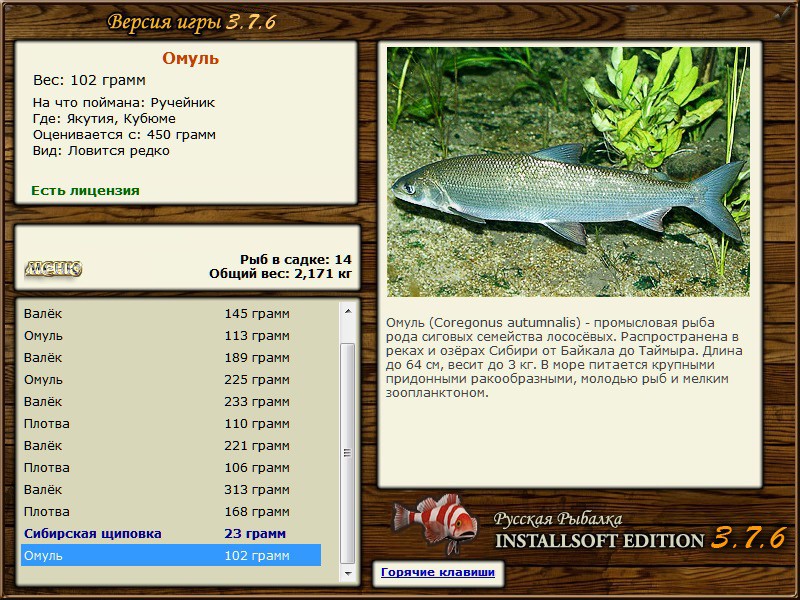The image size is (800, 600).
Task: Click the Омуль fish name heading
Action: tap(190, 58)
